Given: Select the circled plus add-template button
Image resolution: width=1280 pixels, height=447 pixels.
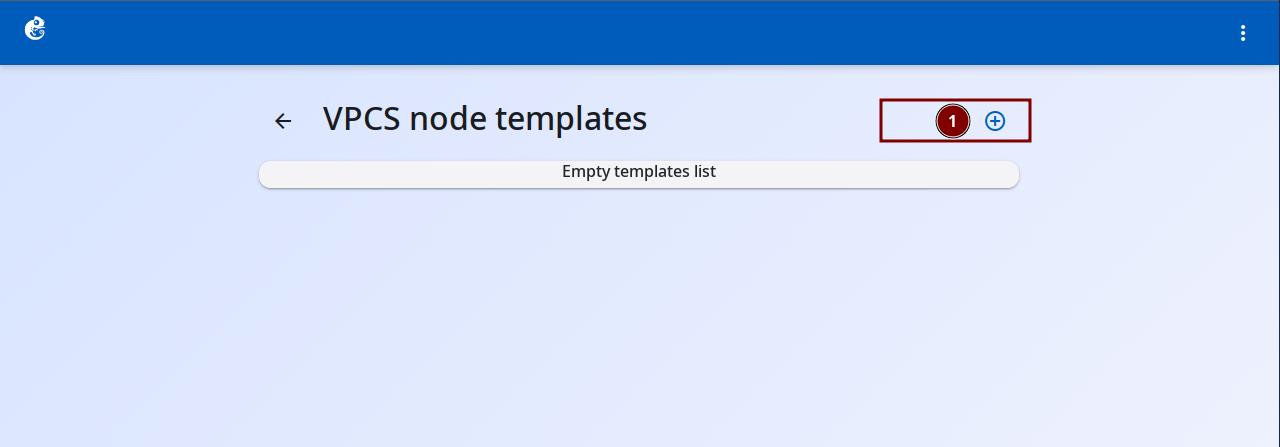Looking at the screenshot, I should click(995, 121).
